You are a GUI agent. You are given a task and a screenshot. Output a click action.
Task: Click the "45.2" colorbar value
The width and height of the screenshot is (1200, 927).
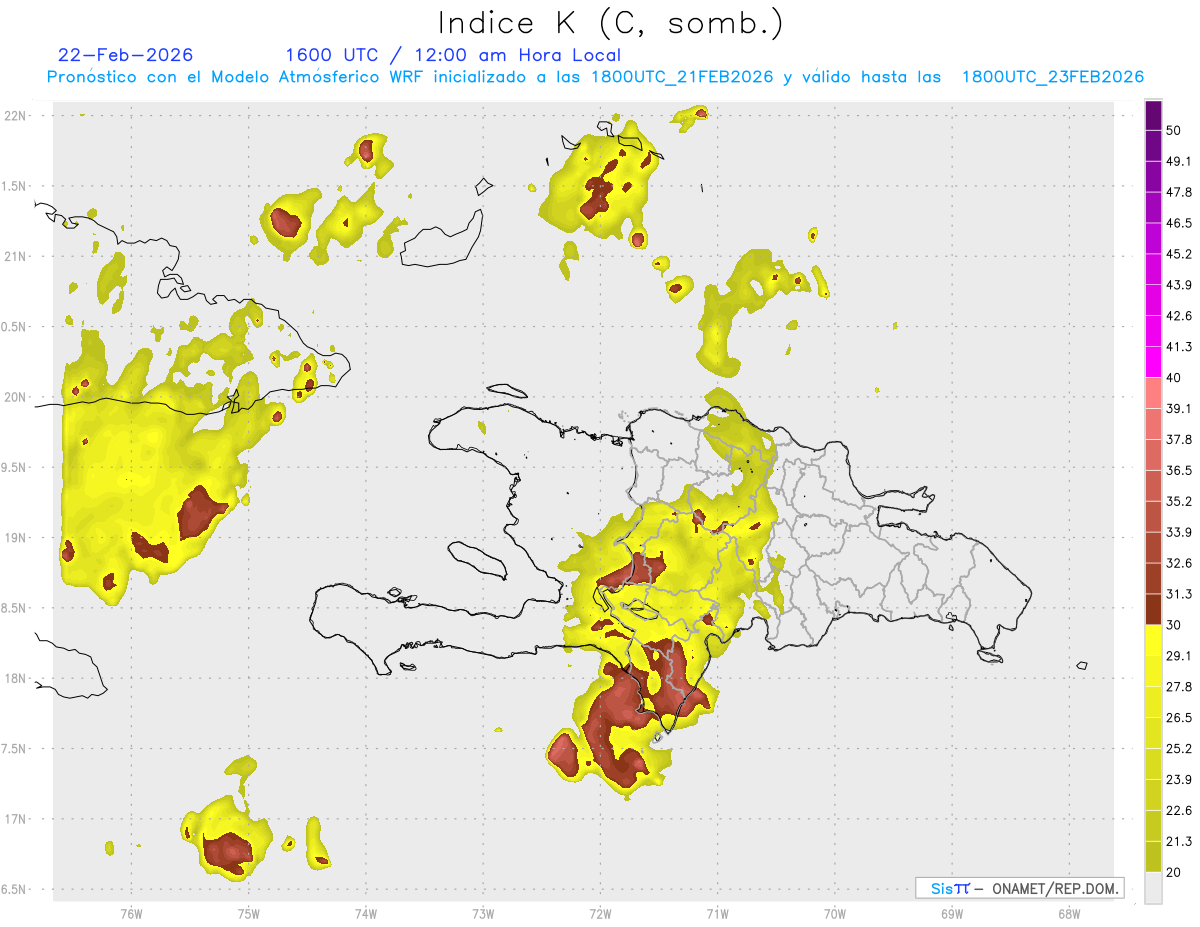(1178, 254)
